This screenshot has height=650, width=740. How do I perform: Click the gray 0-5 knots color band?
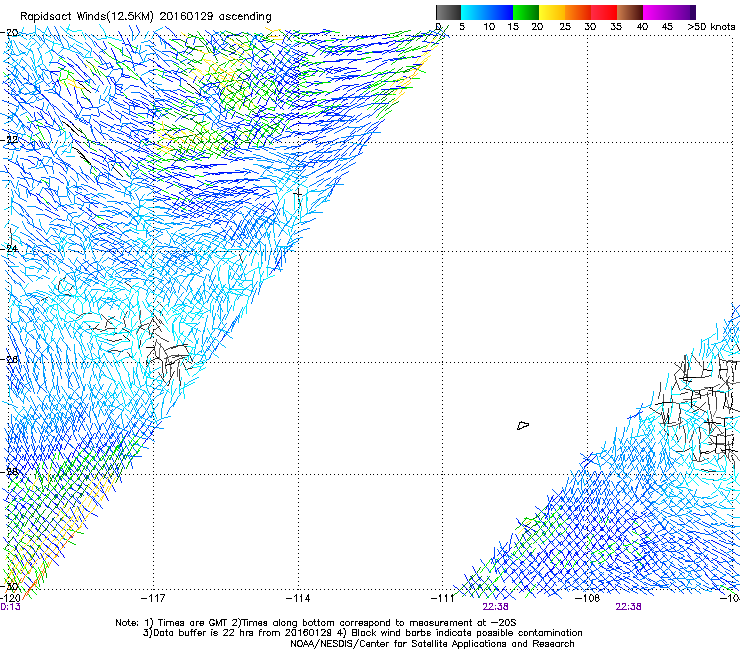[x=448, y=12]
